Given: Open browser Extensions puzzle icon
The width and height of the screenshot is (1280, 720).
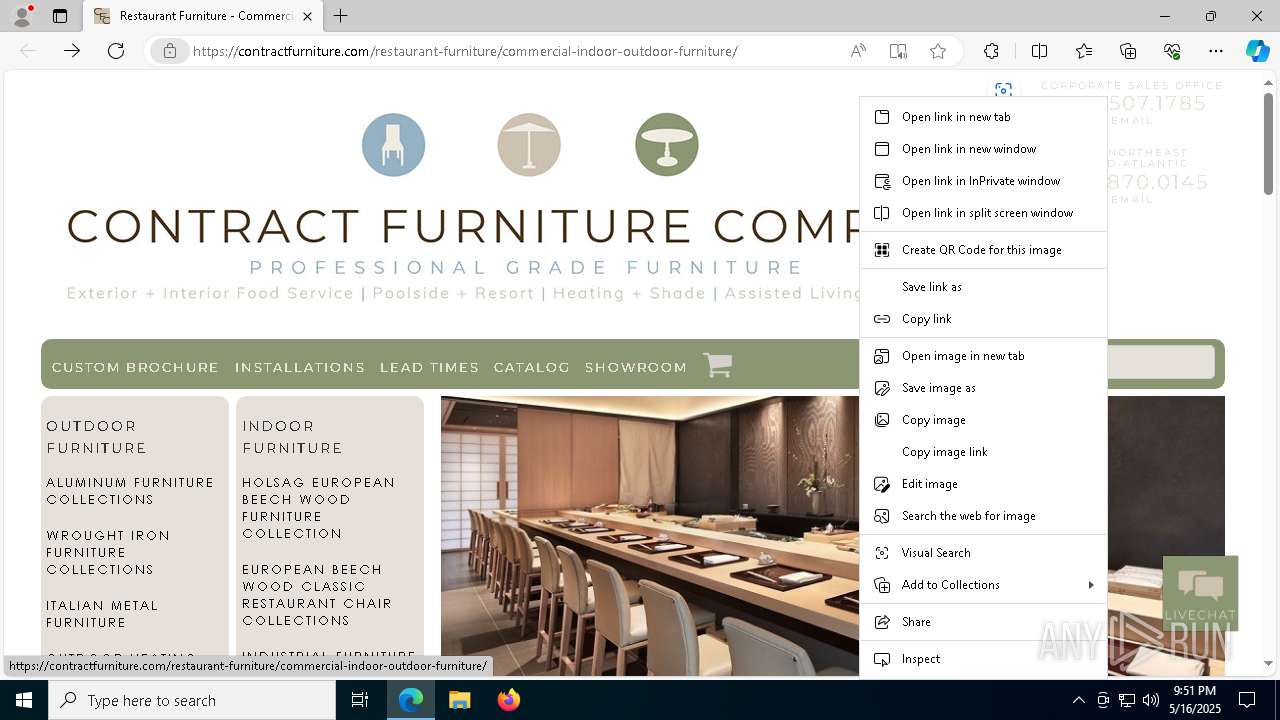Looking at the screenshot, I should [991, 51].
